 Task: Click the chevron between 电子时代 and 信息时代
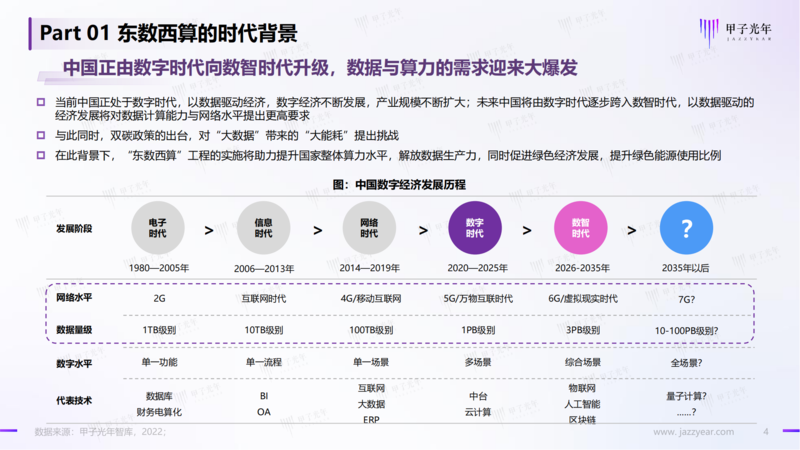(x=209, y=230)
